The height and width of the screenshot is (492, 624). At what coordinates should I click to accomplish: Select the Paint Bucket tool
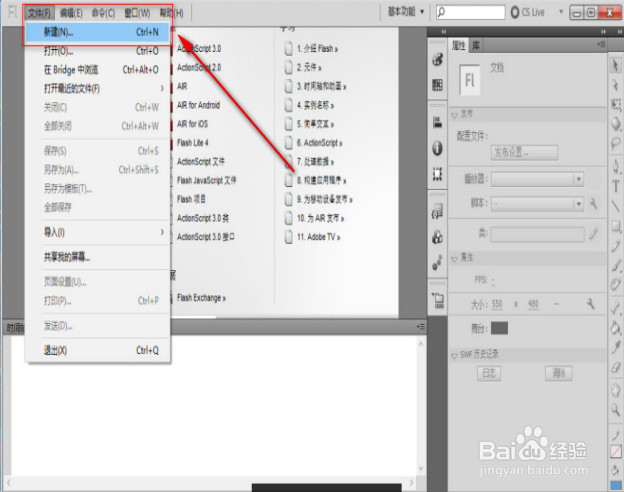tap(616, 327)
